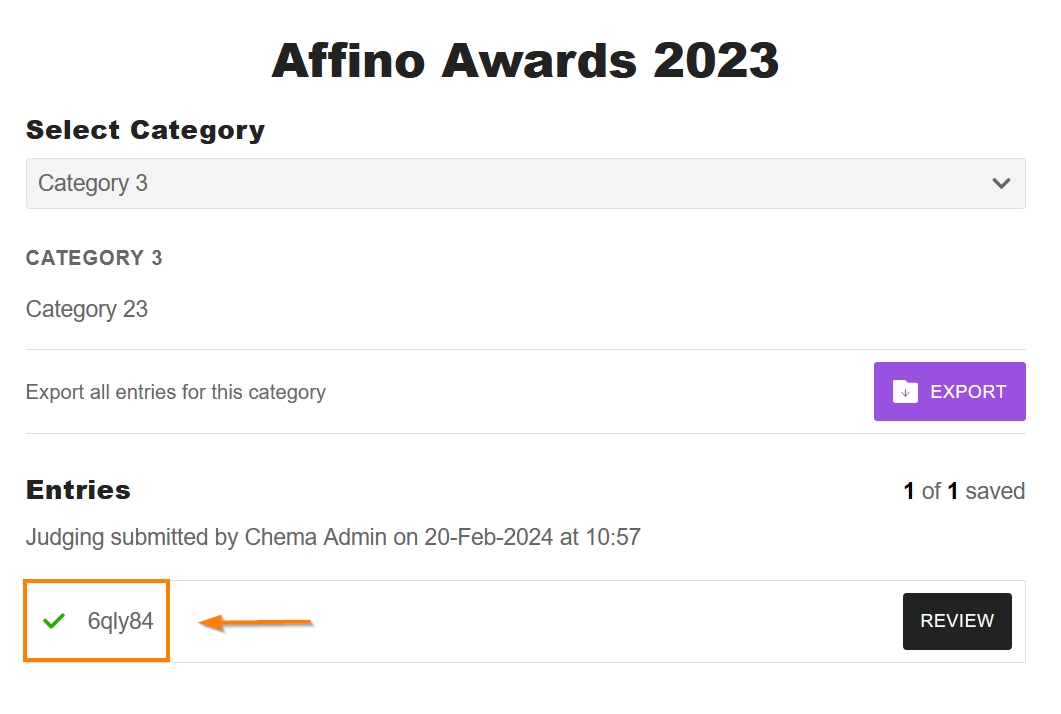Click the Entries section heading

pyautogui.click(x=78, y=490)
